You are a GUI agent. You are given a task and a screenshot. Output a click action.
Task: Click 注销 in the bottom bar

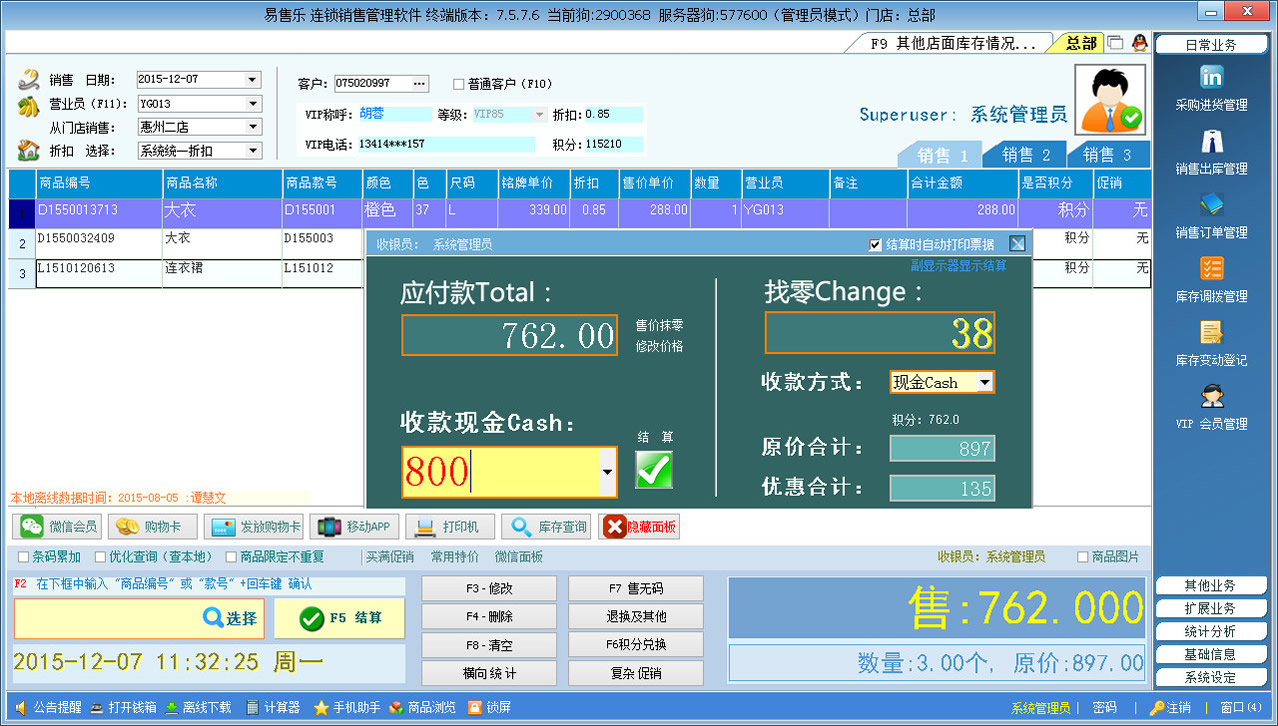pyautogui.click(x=1170, y=707)
